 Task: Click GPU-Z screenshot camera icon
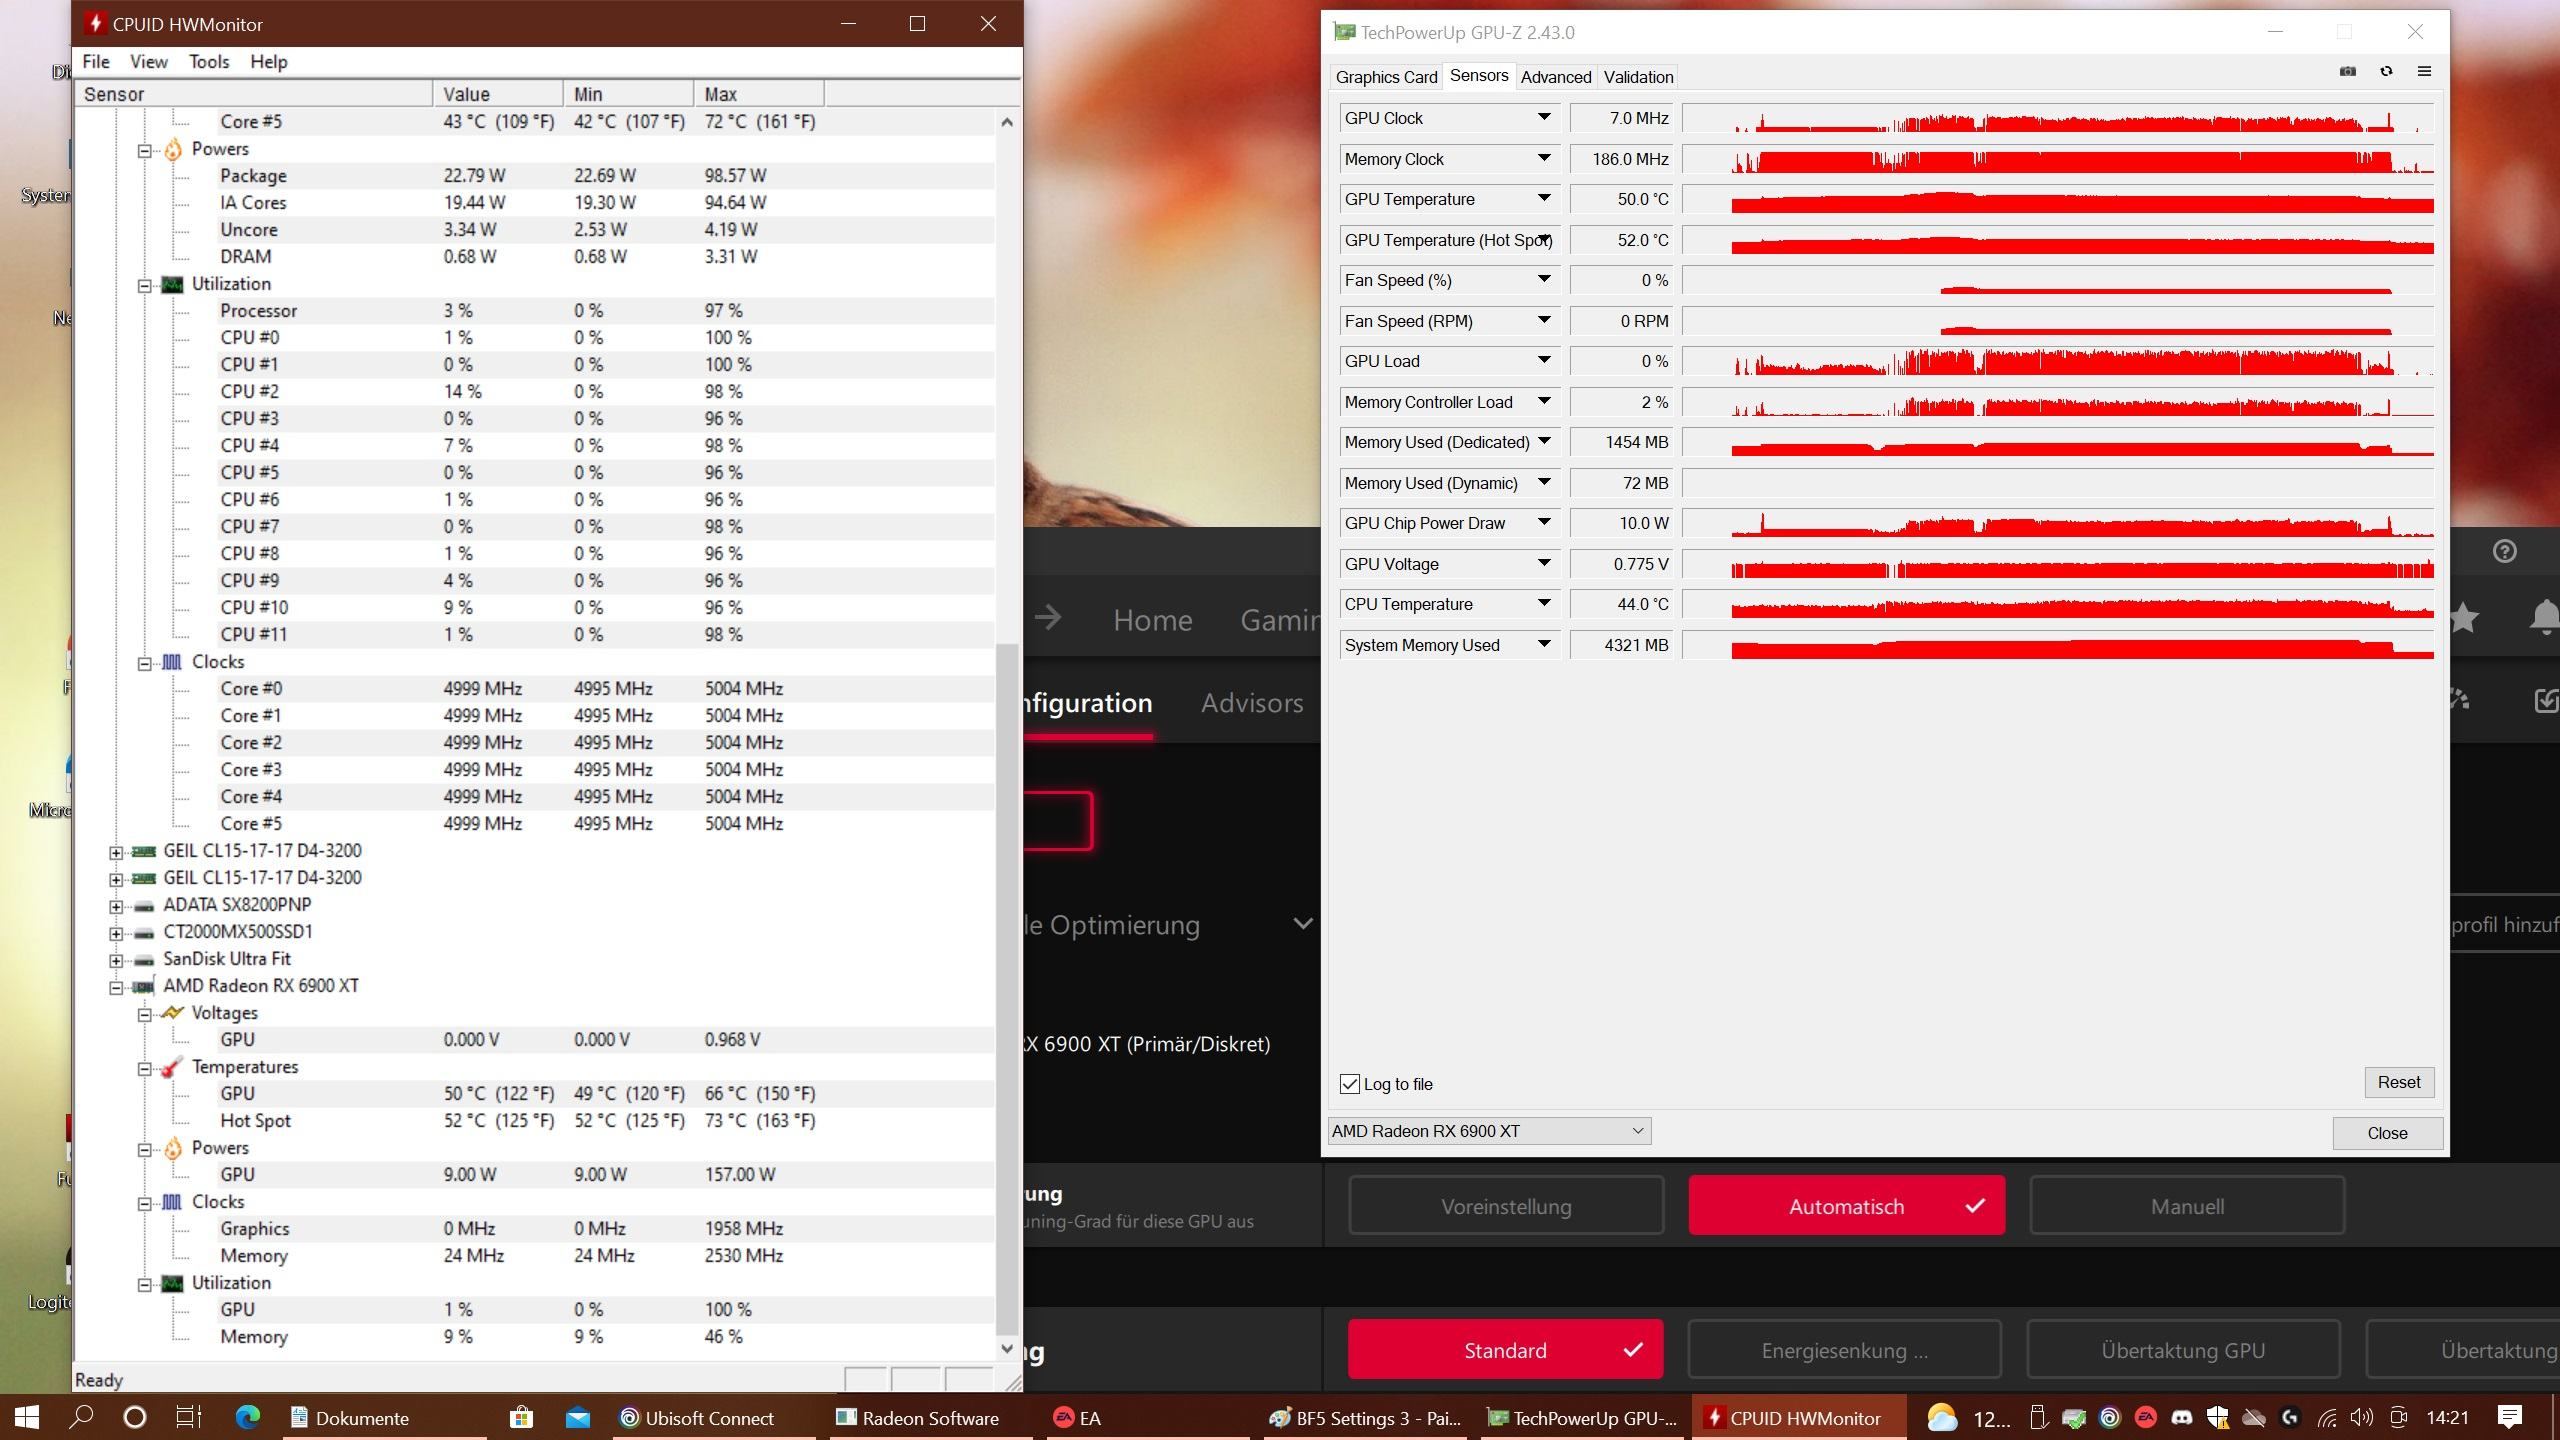[2347, 71]
